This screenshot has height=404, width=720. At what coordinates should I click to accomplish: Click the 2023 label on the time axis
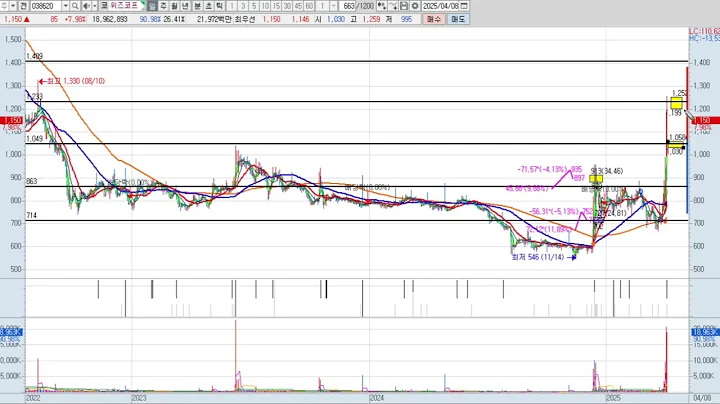(139, 398)
